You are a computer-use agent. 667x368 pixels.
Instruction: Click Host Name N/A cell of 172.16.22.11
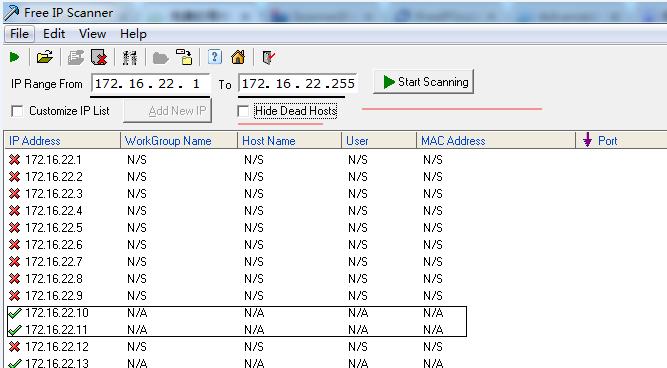point(254,330)
